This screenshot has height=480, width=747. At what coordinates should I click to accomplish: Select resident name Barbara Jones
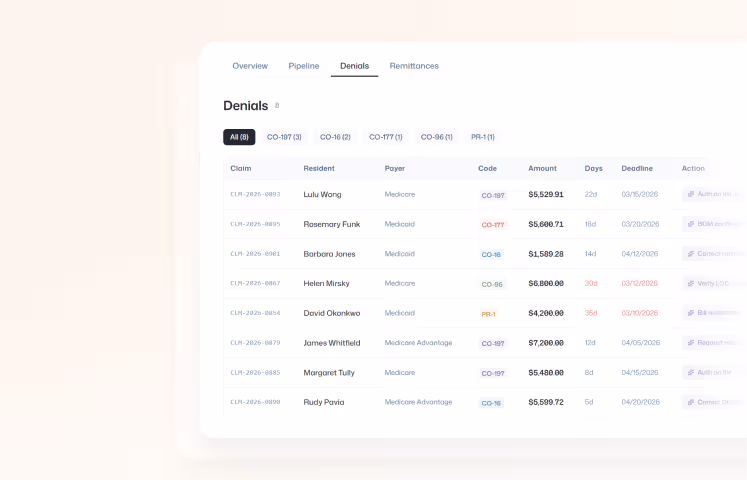click(x=329, y=254)
